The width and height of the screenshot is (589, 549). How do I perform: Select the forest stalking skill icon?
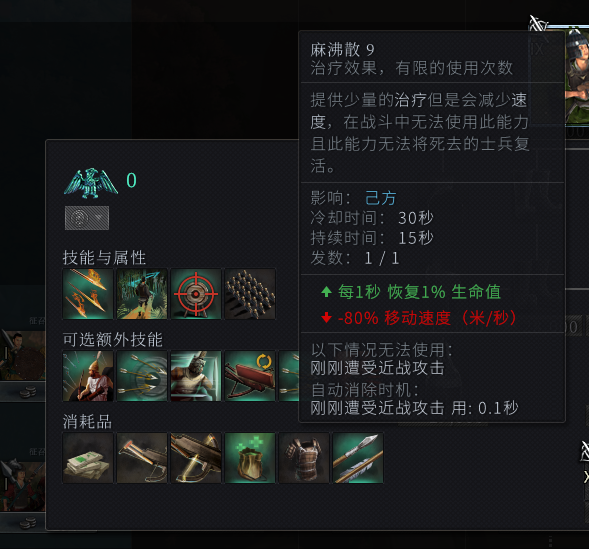(x=142, y=294)
